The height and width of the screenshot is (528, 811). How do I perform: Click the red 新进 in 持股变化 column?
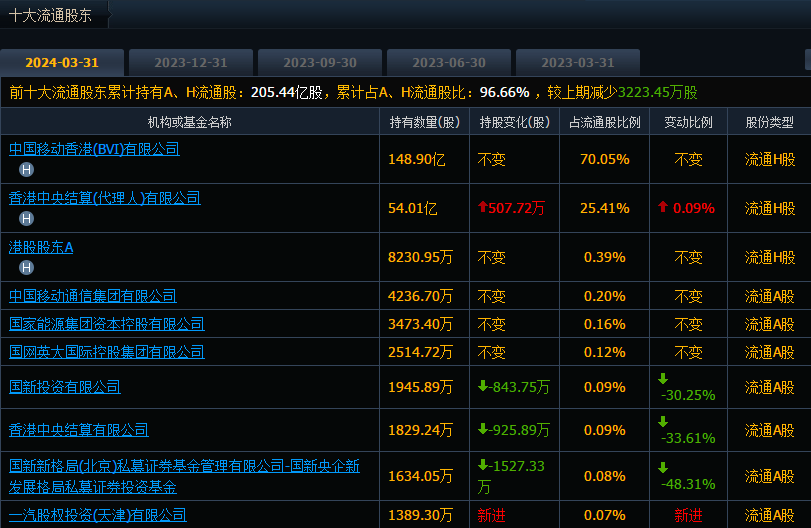491,515
